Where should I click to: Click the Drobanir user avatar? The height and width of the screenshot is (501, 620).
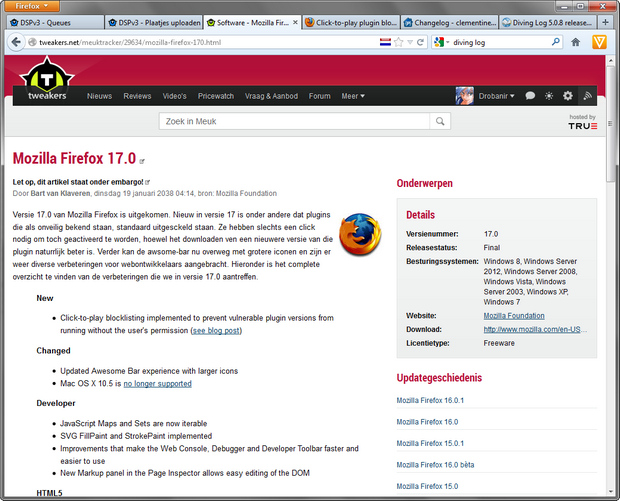pos(464,96)
